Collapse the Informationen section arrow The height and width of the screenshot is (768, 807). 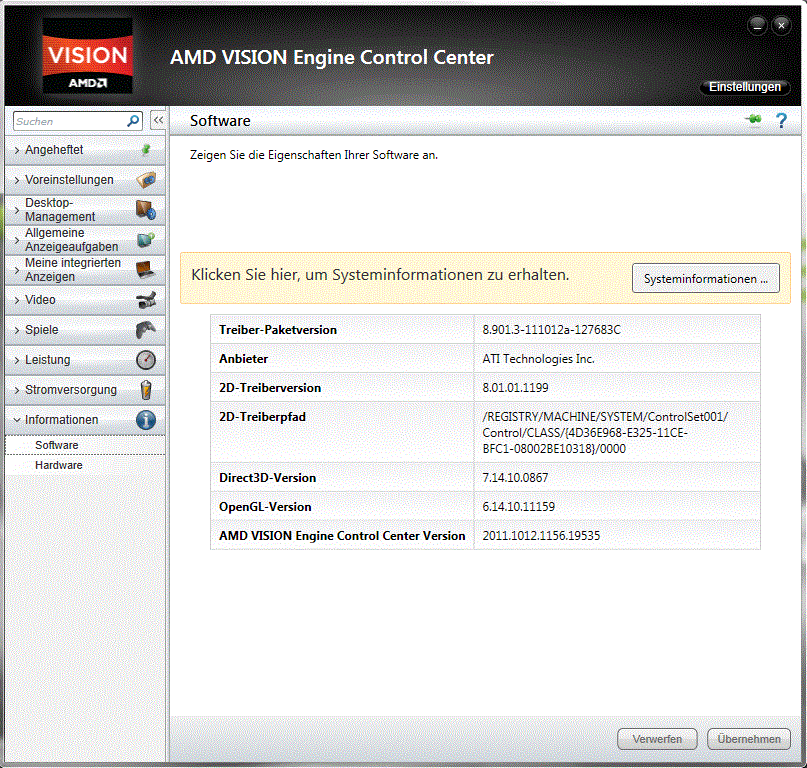click(x=17, y=420)
